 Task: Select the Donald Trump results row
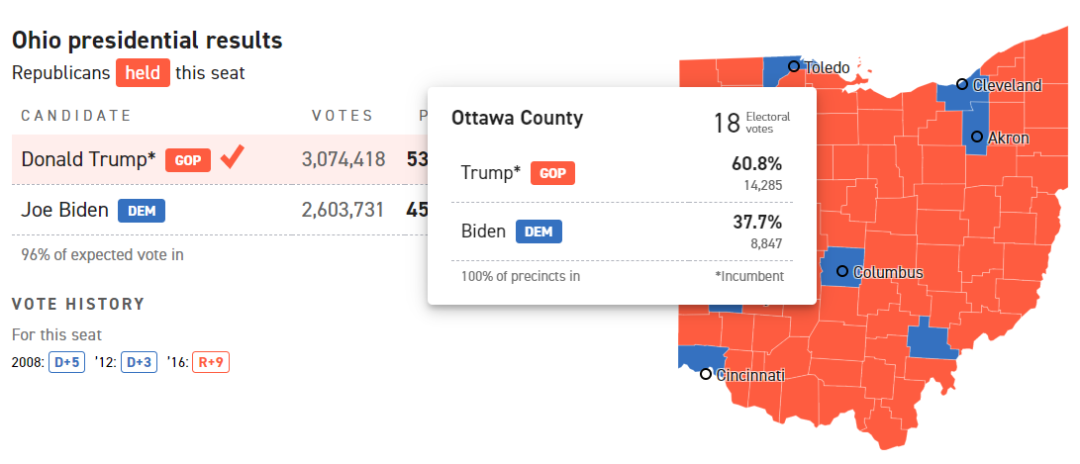point(210,159)
